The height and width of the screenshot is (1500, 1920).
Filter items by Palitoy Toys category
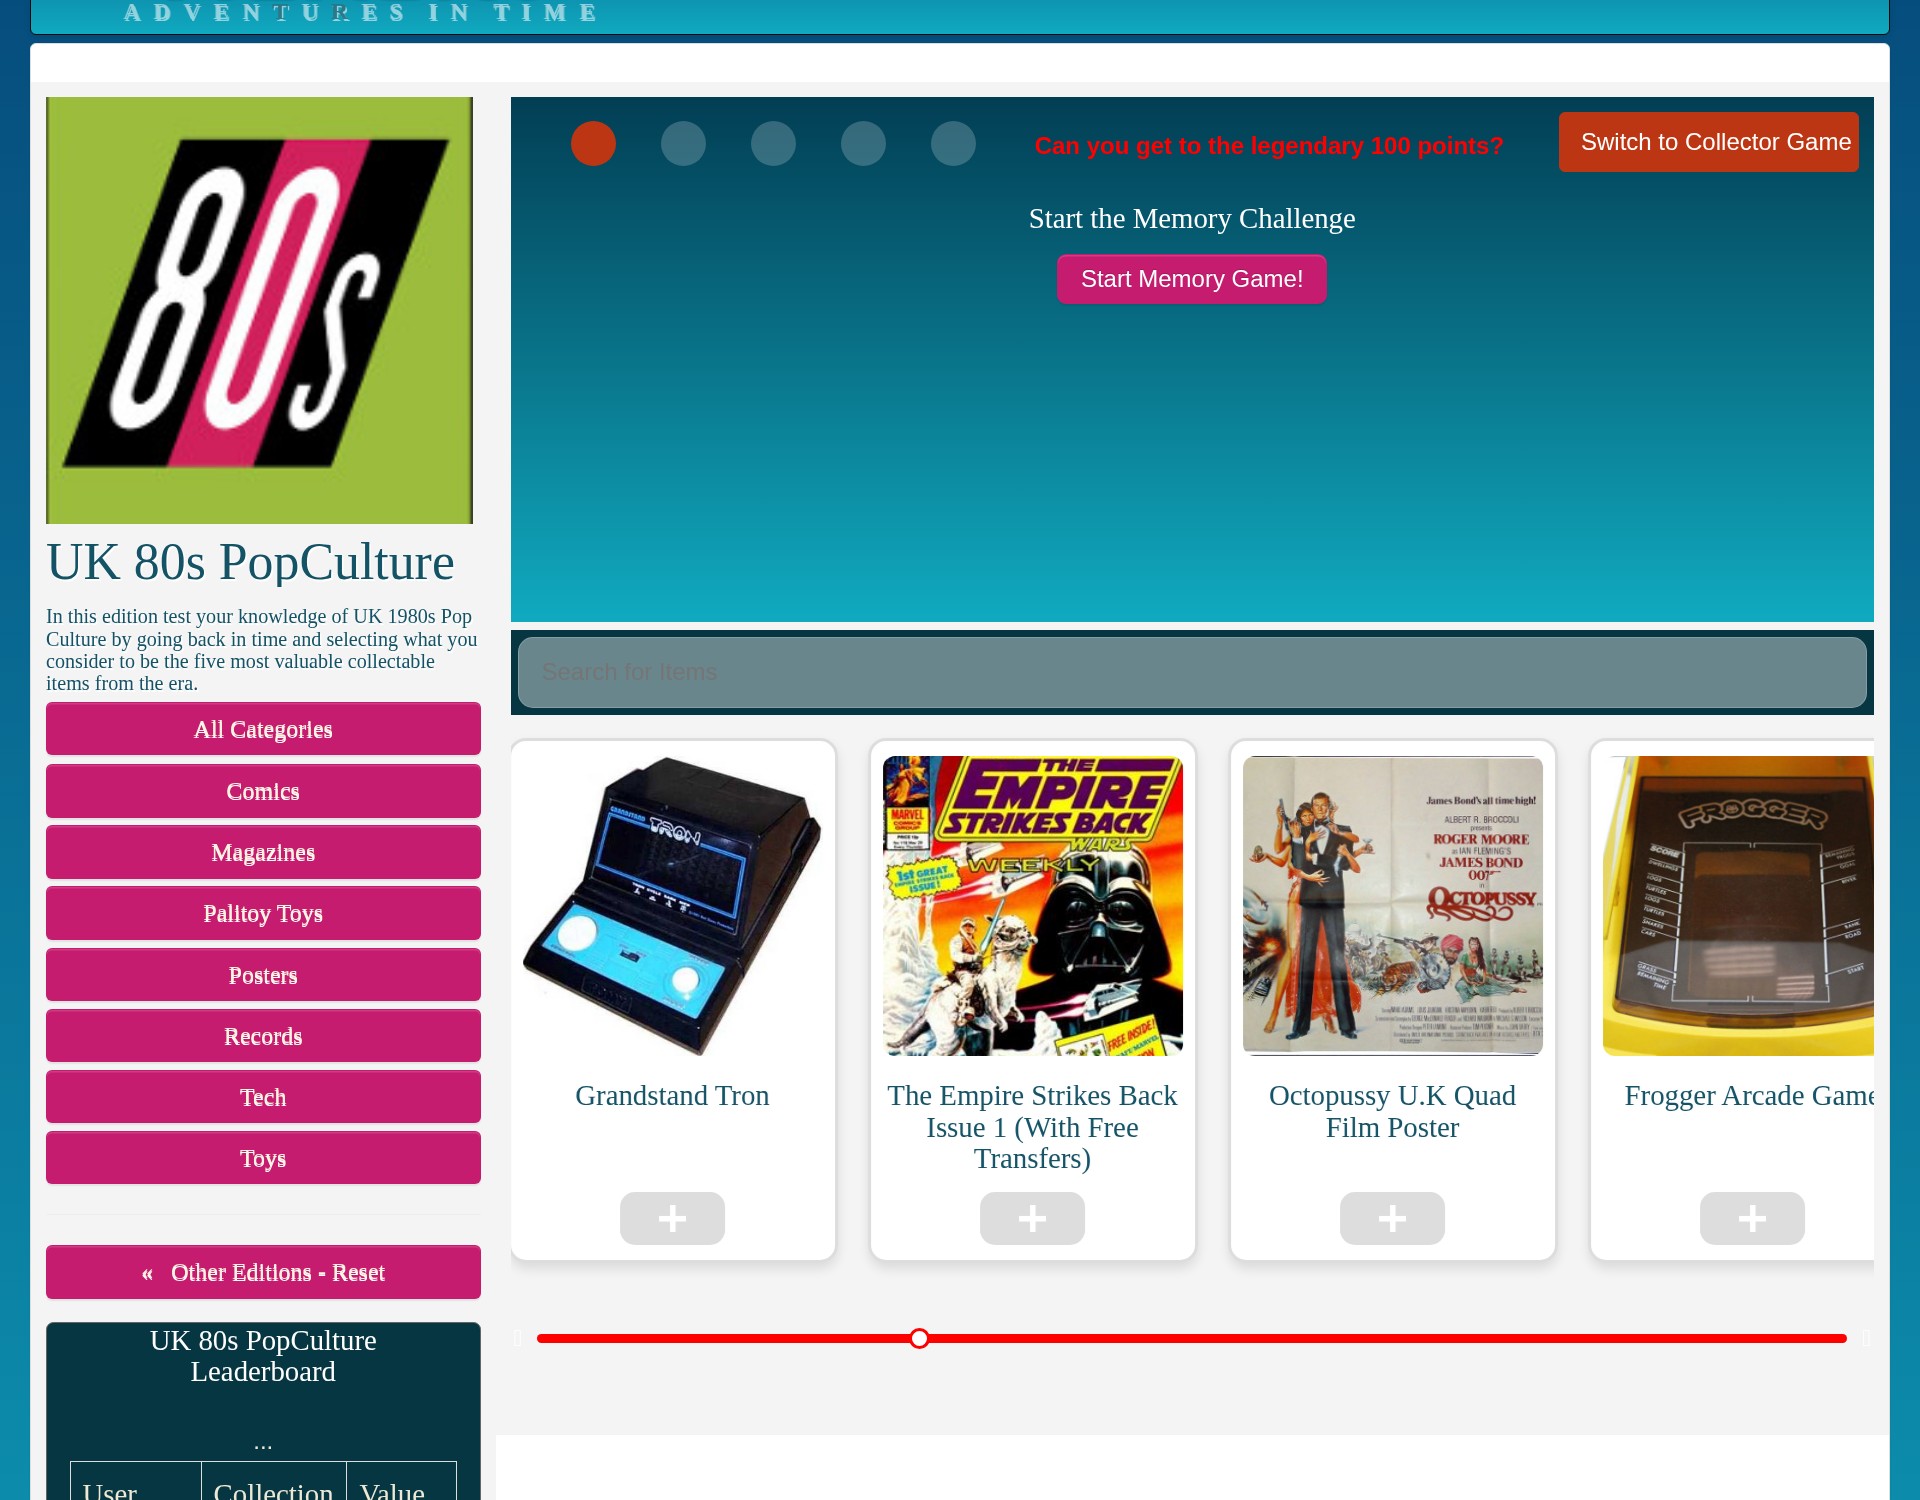click(x=263, y=913)
